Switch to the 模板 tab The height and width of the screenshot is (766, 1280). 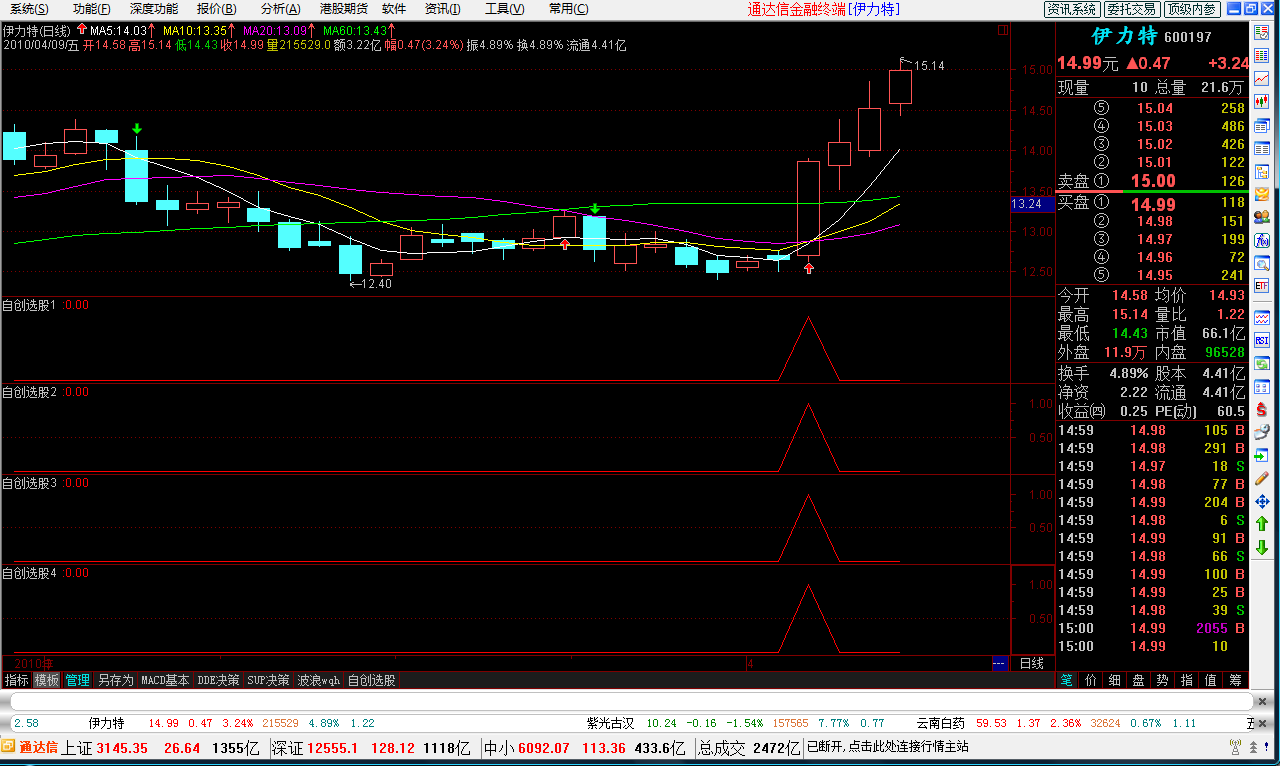pos(47,680)
